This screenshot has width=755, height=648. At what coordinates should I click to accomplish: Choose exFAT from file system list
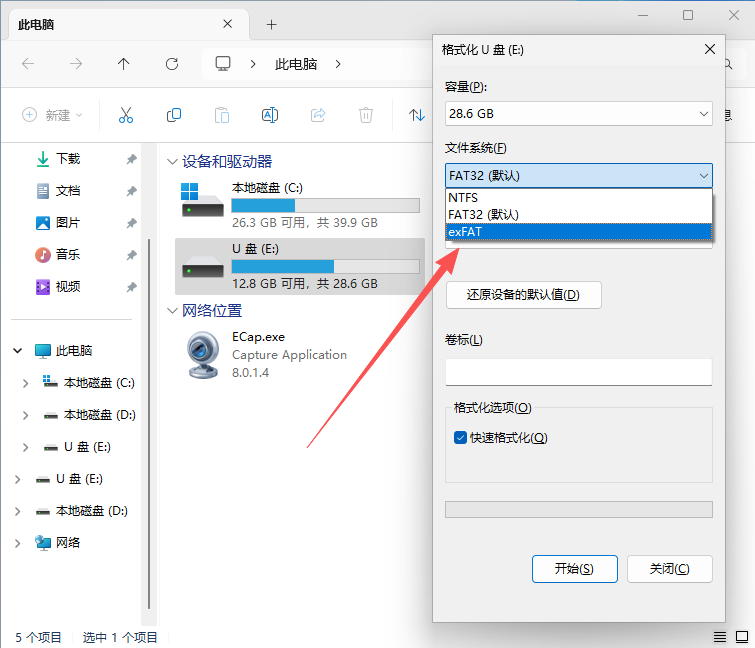(x=579, y=232)
